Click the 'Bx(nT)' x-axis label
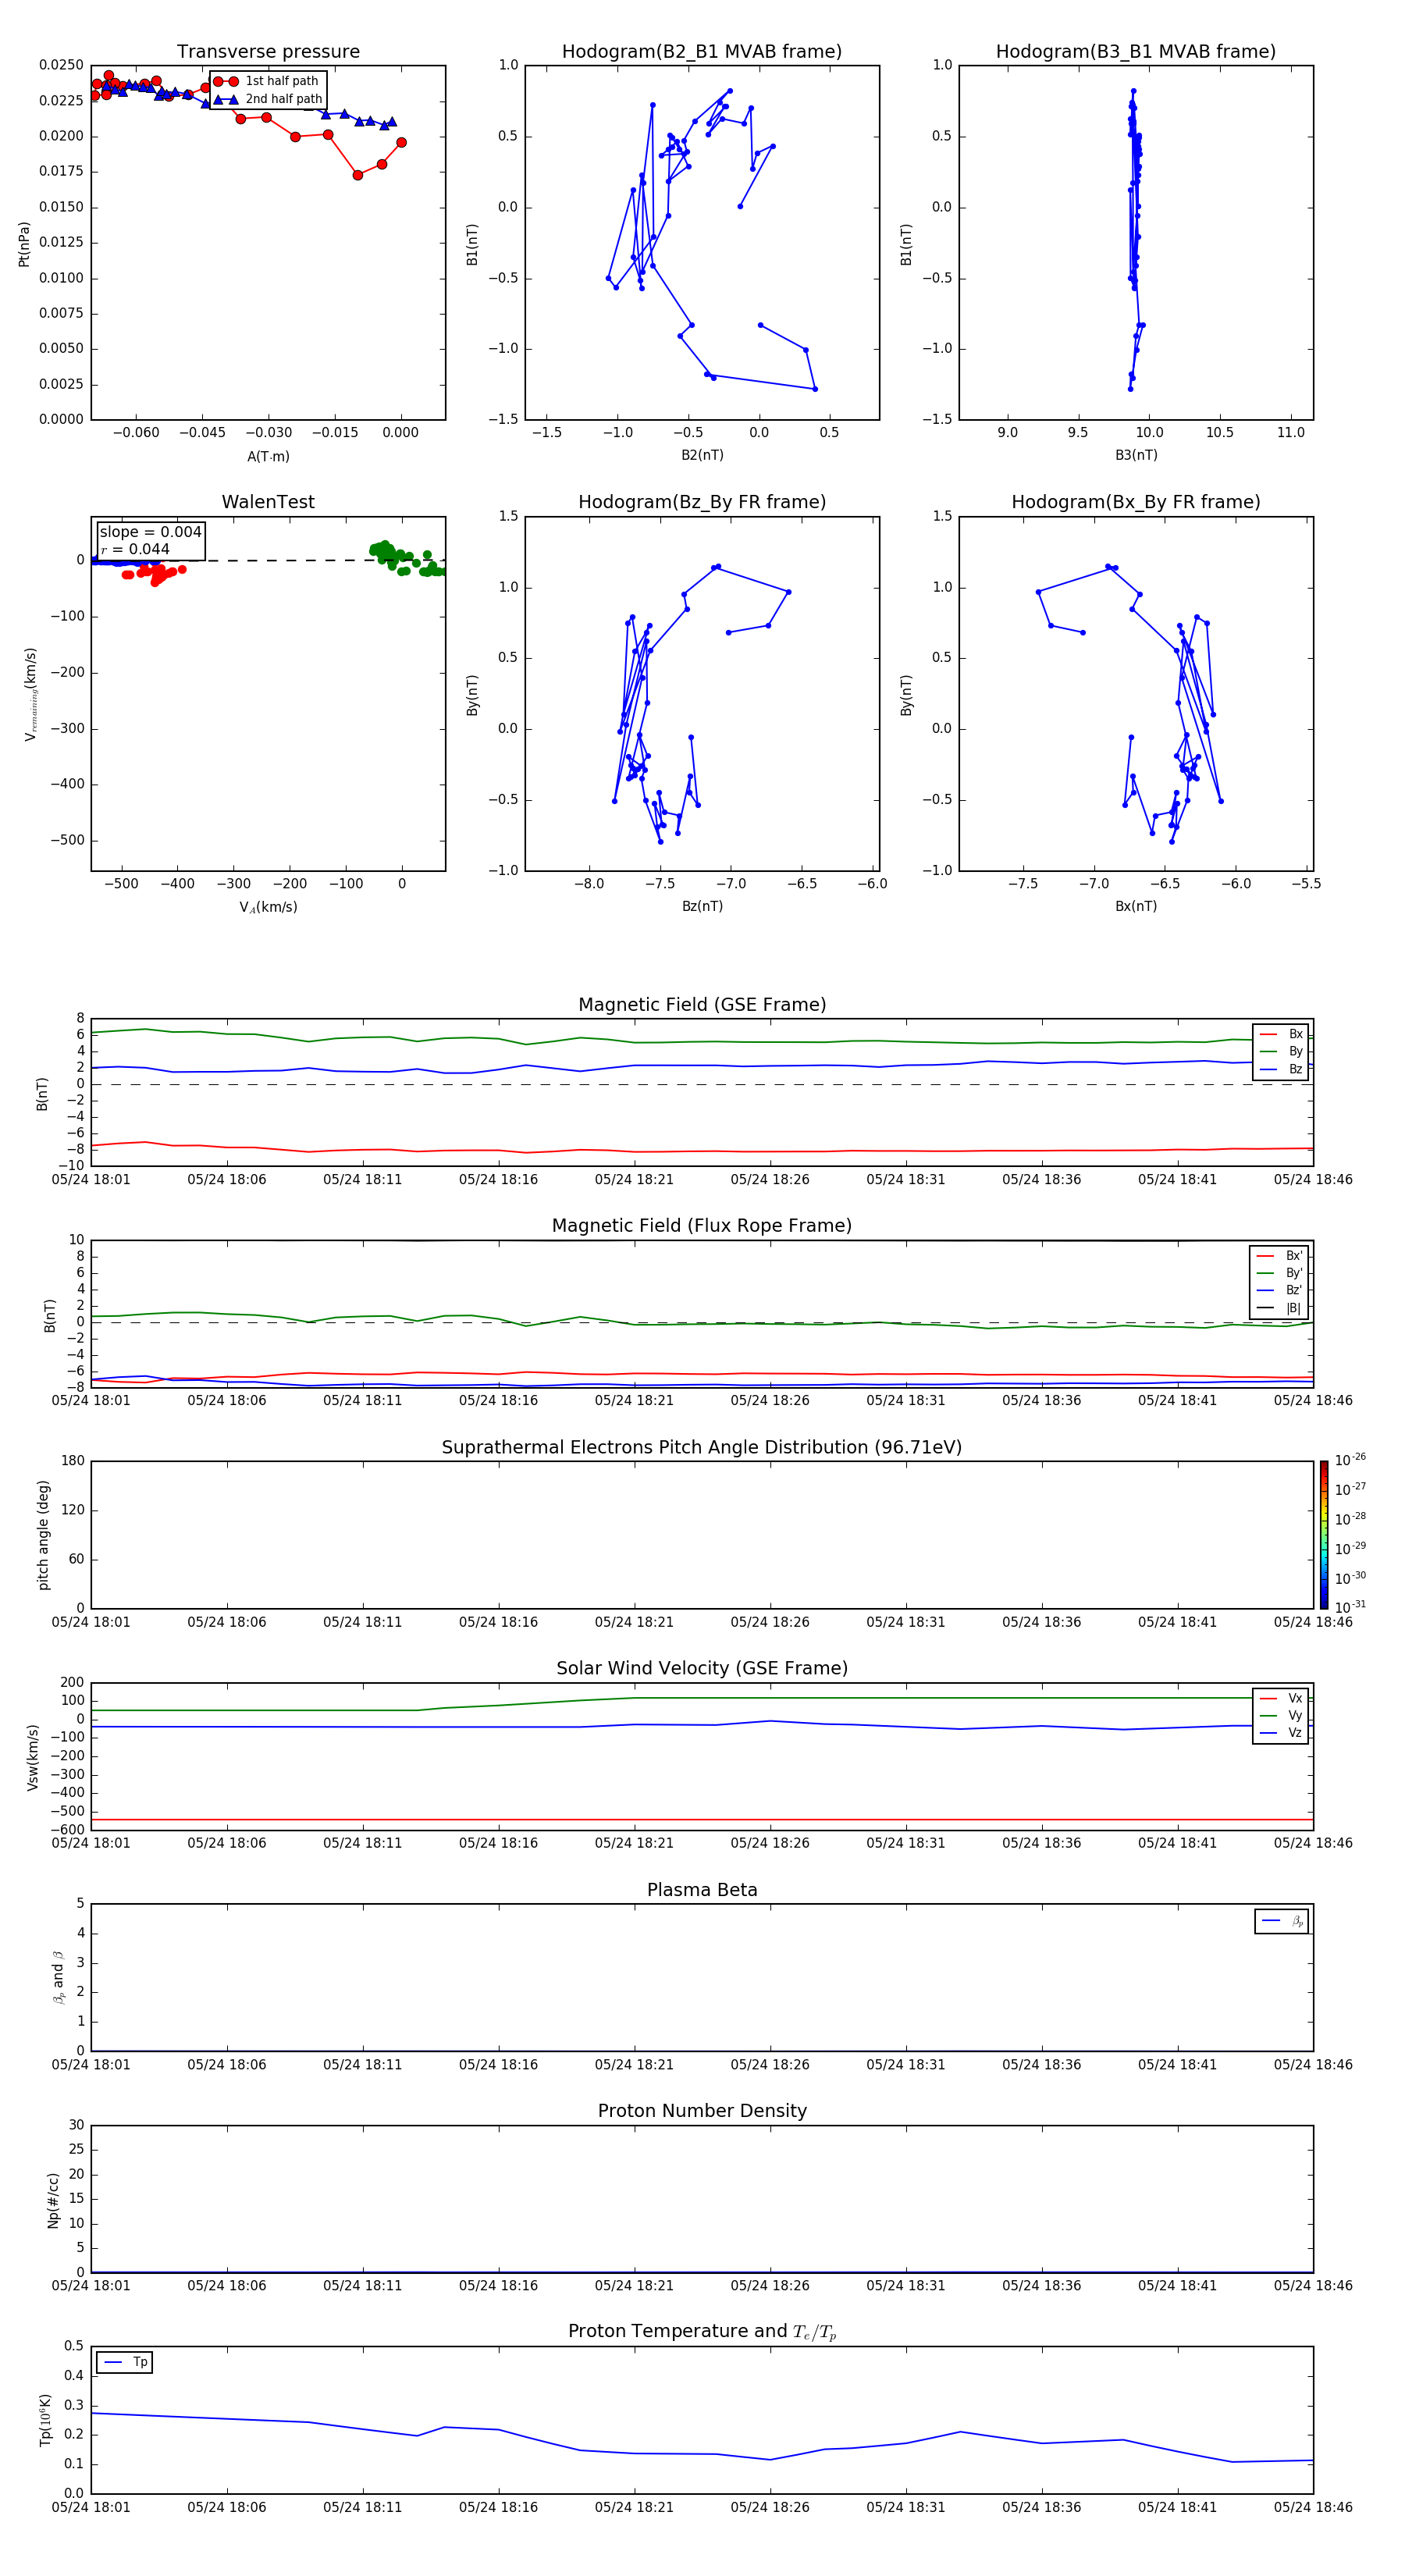Viewport: 1405px width, 2576px height. (x=1136, y=906)
